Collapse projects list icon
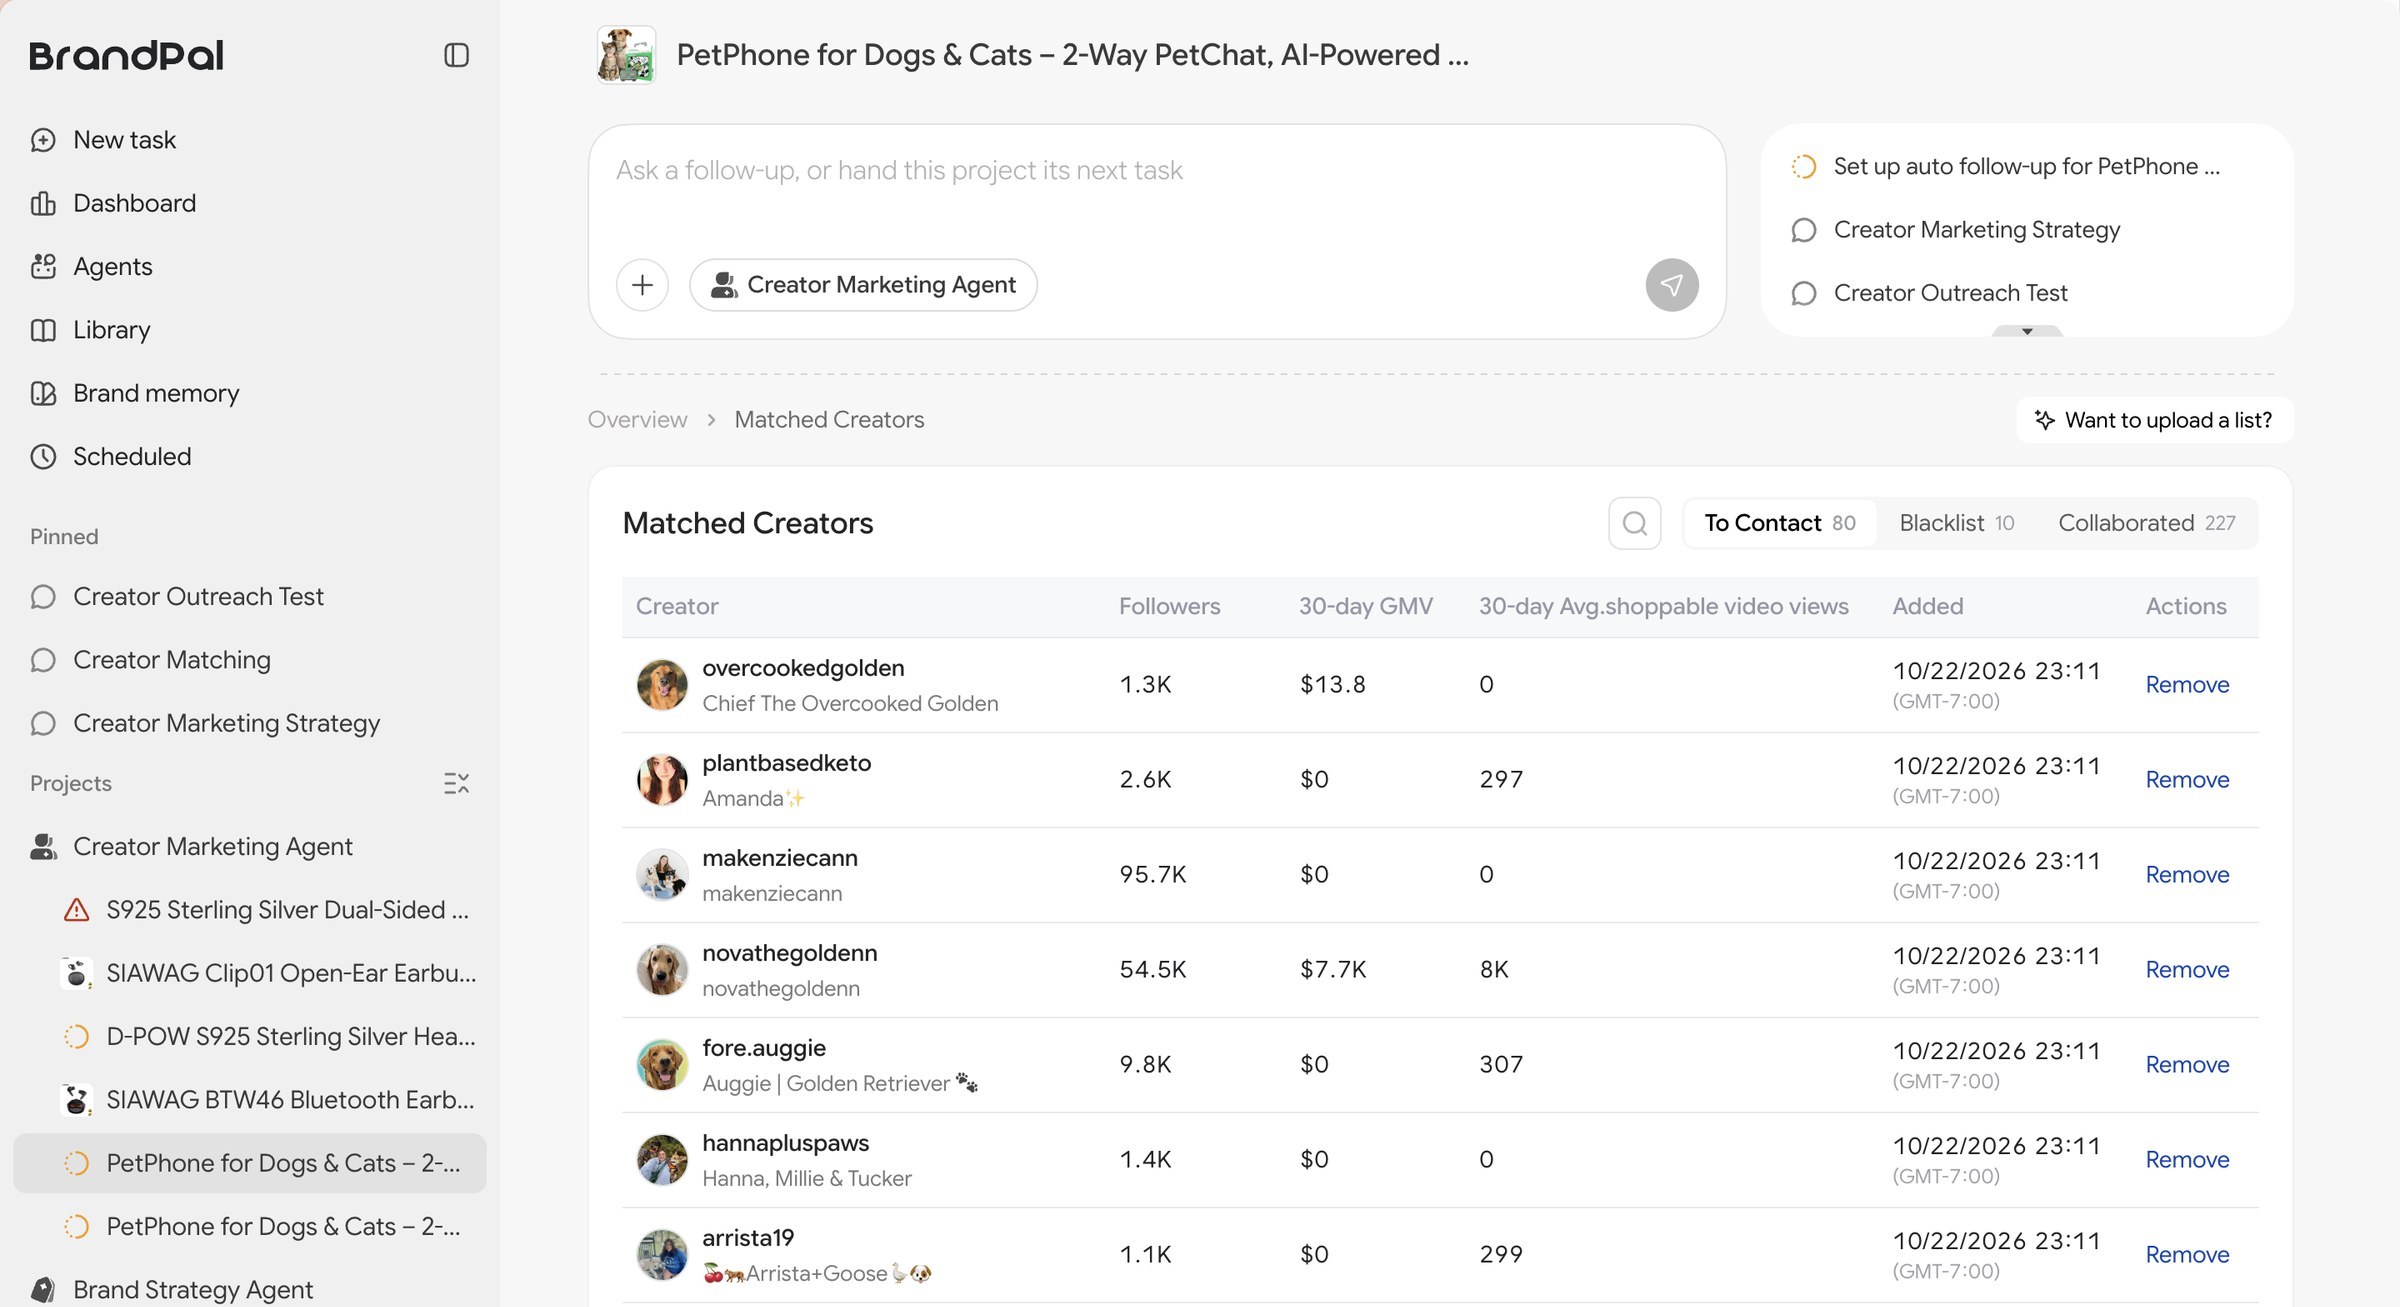The image size is (2400, 1307). click(456, 783)
